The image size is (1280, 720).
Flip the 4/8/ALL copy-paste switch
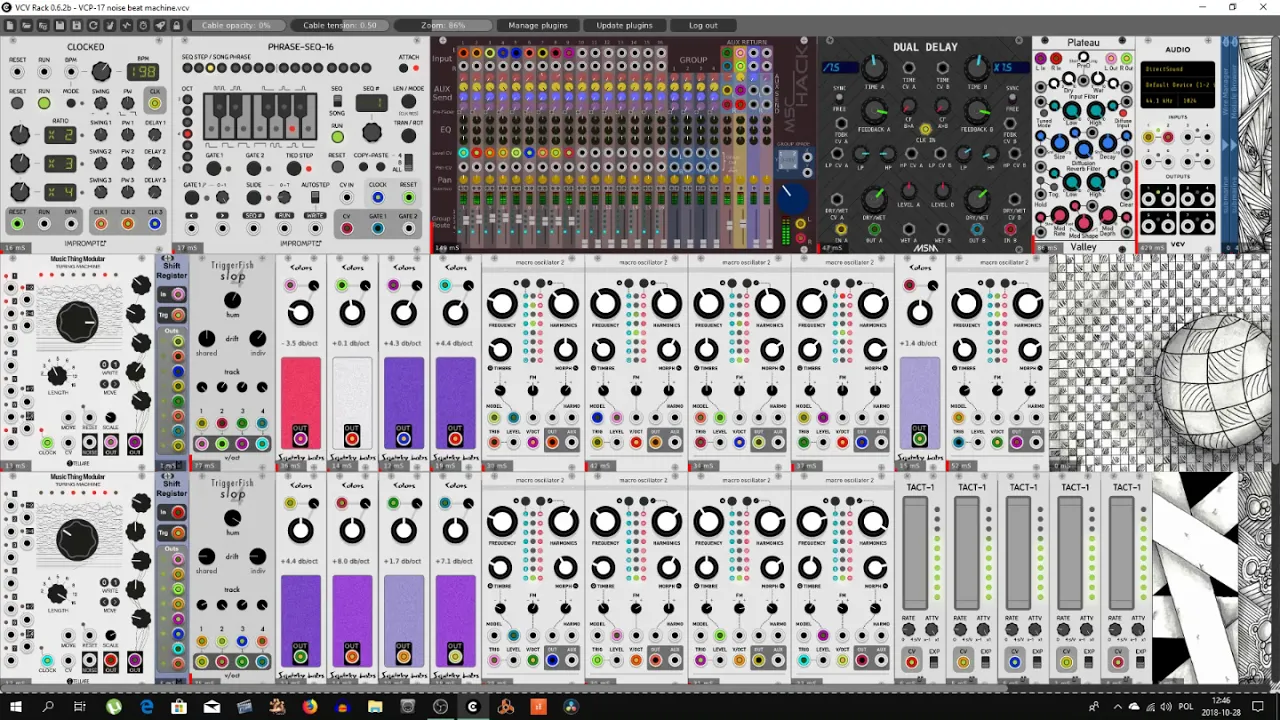408,163
